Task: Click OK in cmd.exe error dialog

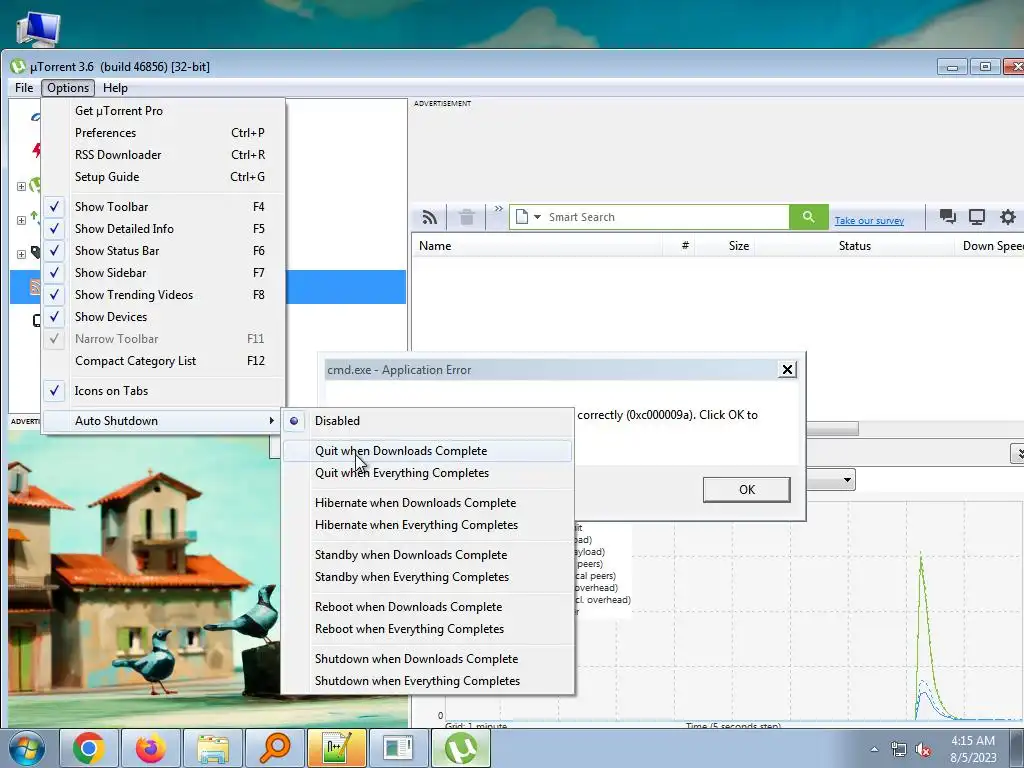Action: point(746,490)
